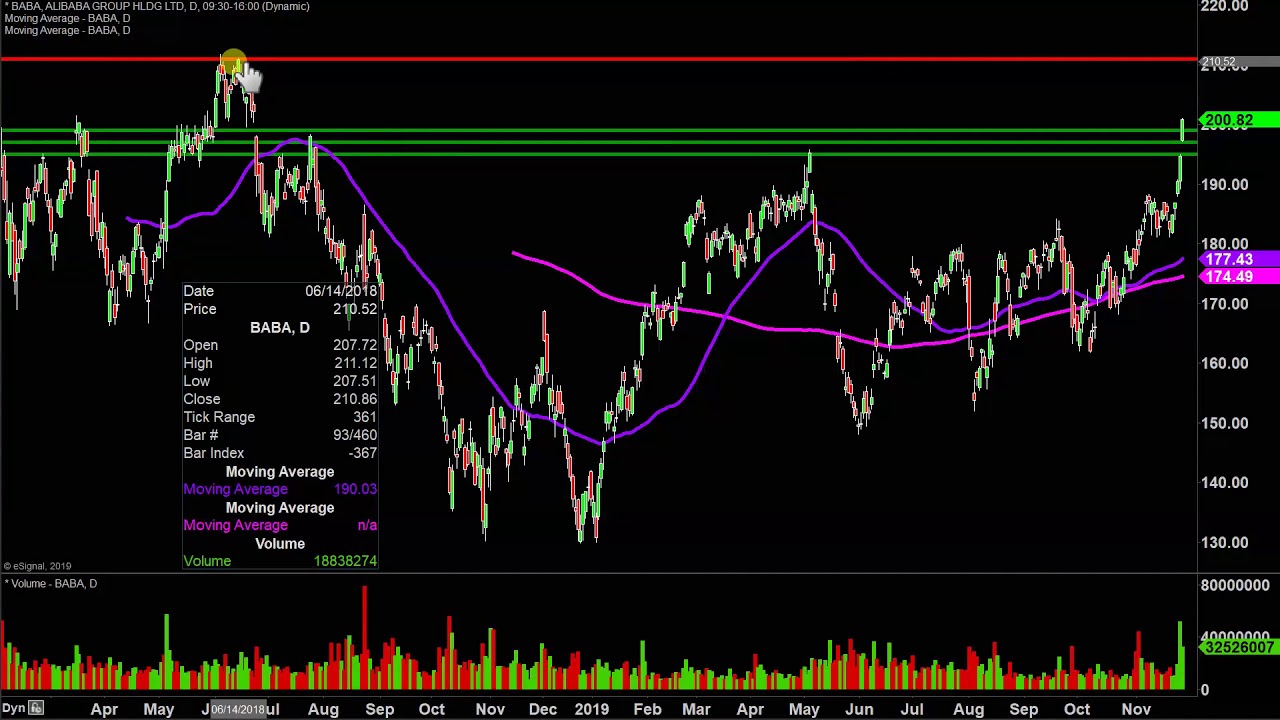The height and width of the screenshot is (720, 1280).
Task: Click the Tick Range 361 row
Action: (280, 417)
